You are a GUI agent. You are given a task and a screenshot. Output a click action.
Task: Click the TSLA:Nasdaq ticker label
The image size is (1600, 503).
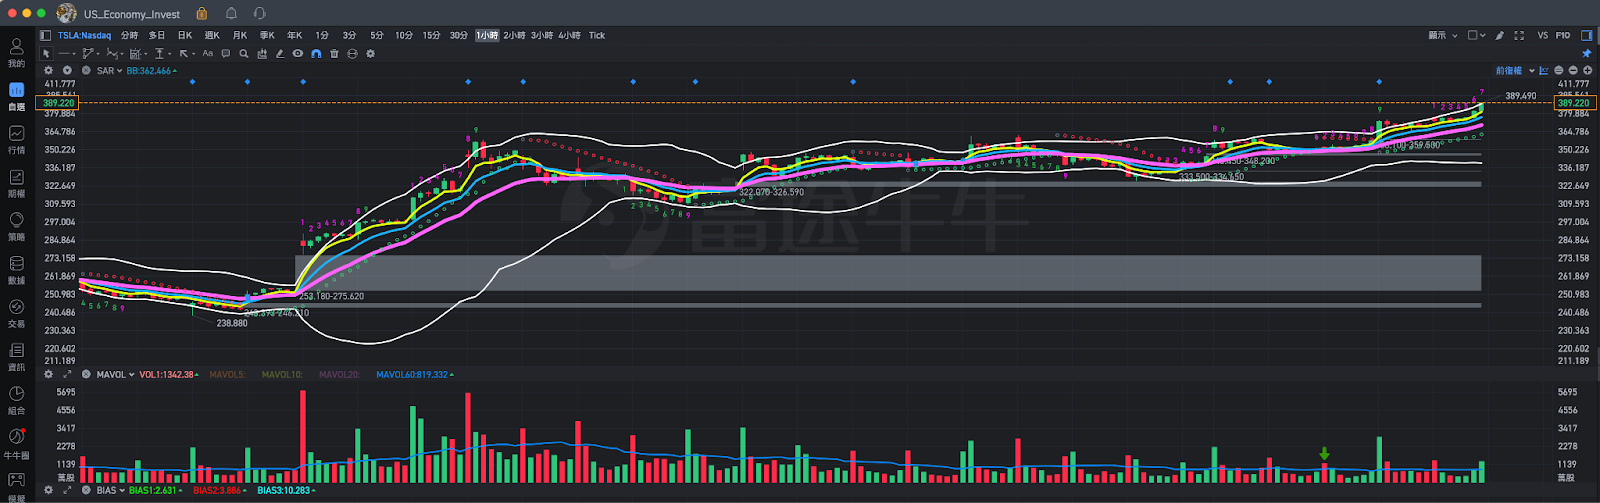pyautogui.click(x=84, y=35)
